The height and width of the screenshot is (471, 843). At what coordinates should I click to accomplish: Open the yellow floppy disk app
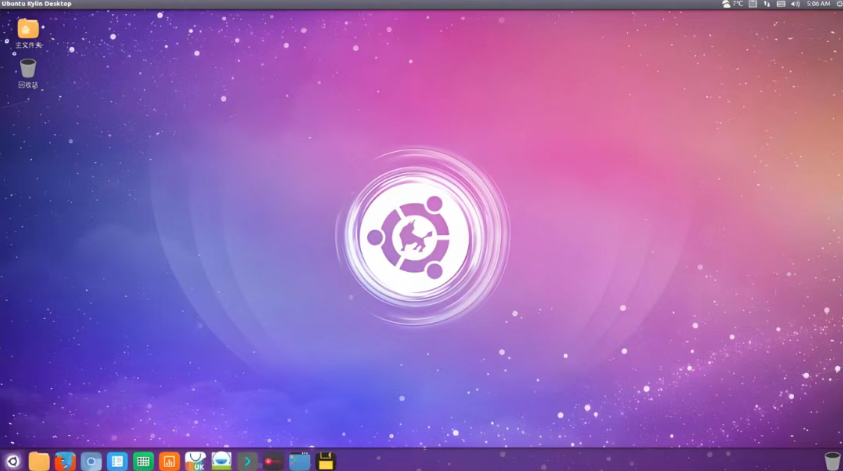point(325,461)
